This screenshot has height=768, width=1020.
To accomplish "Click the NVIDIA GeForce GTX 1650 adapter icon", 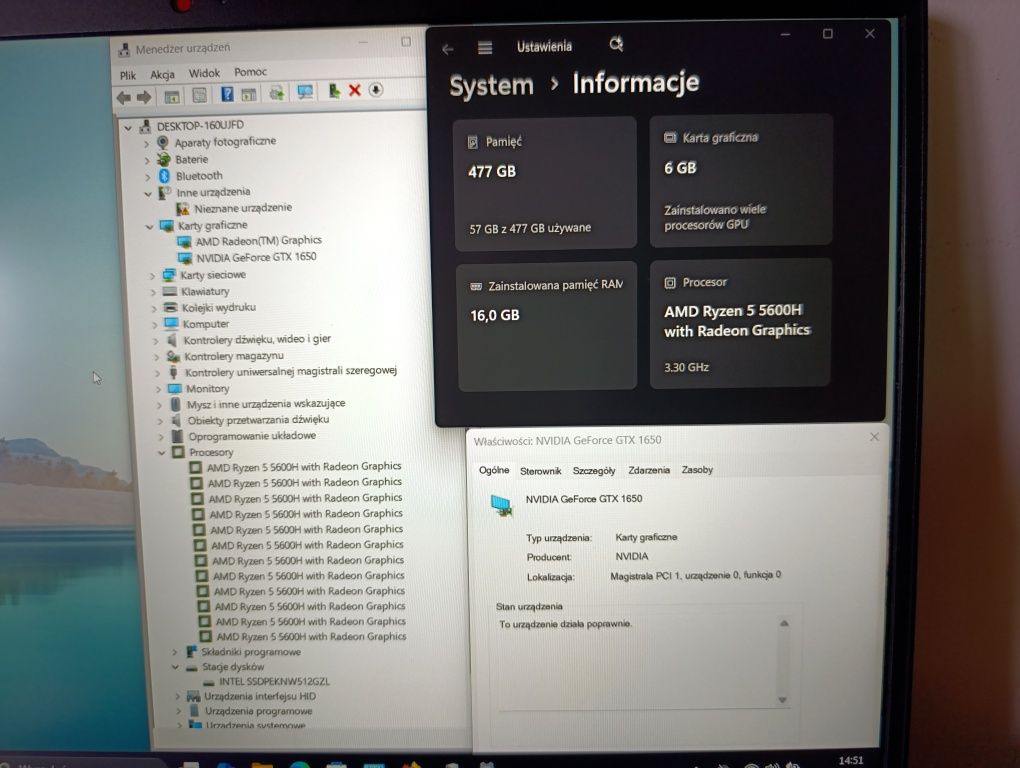I will 185,258.
